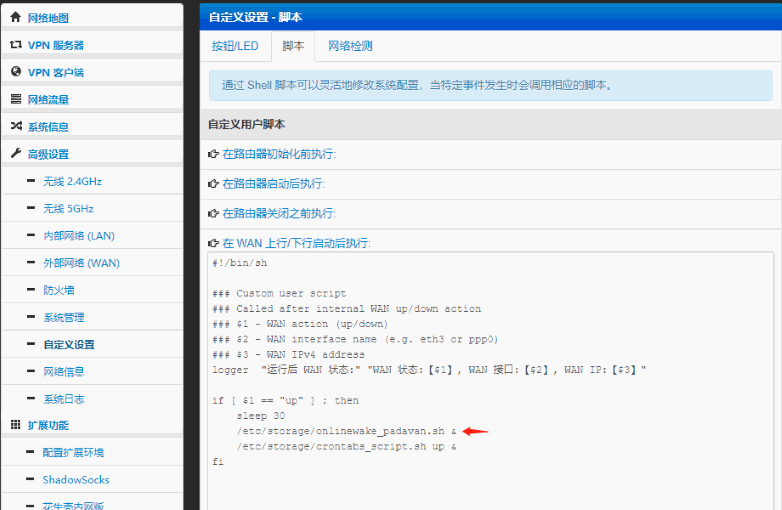Open 防火墙 settings

point(58,290)
